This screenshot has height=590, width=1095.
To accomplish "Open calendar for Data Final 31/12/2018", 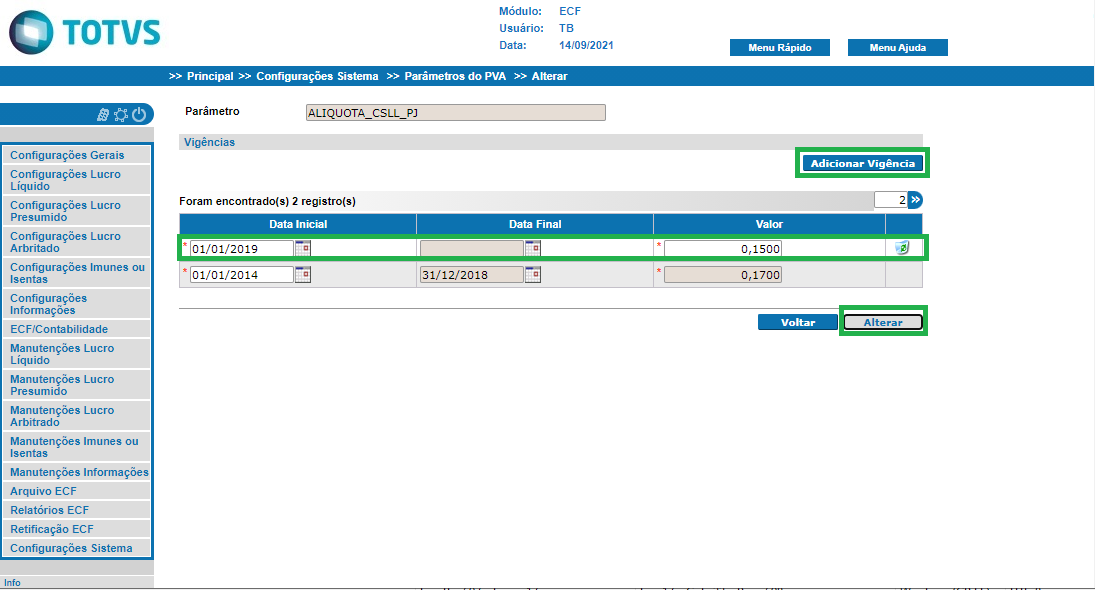I will (x=533, y=274).
